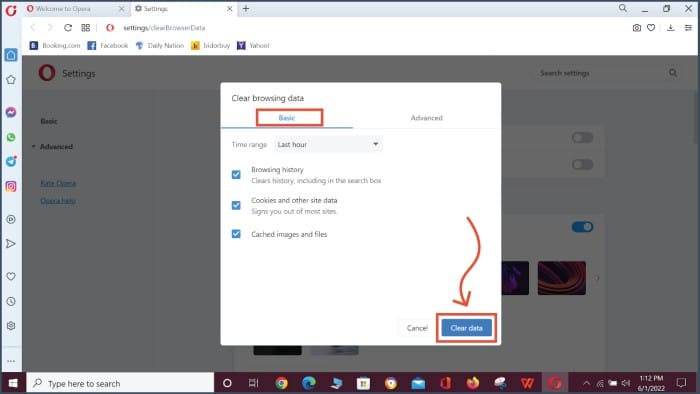
Task: Open the WhatsApp sidebar icon
Action: (x=11, y=137)
